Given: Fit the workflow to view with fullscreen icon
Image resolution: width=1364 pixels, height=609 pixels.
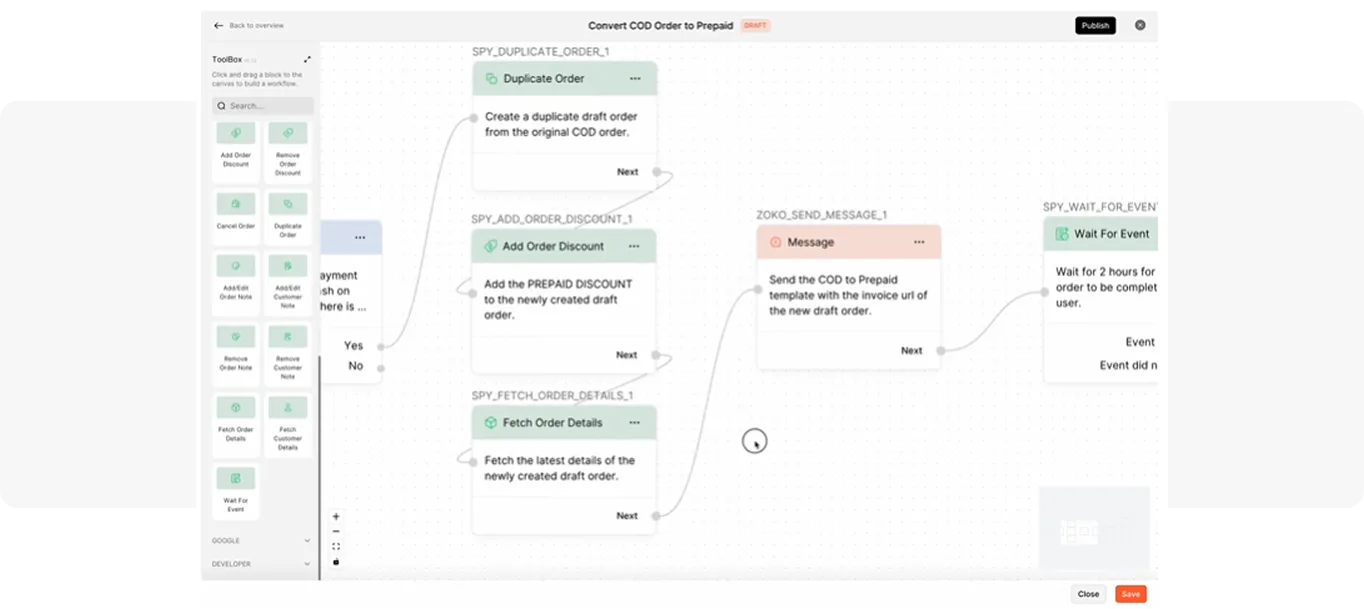Looking at the screenshot, I should point(336,545).
